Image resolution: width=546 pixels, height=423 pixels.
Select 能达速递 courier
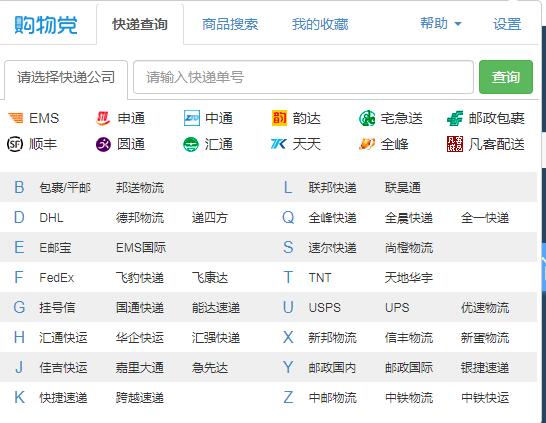216,308
